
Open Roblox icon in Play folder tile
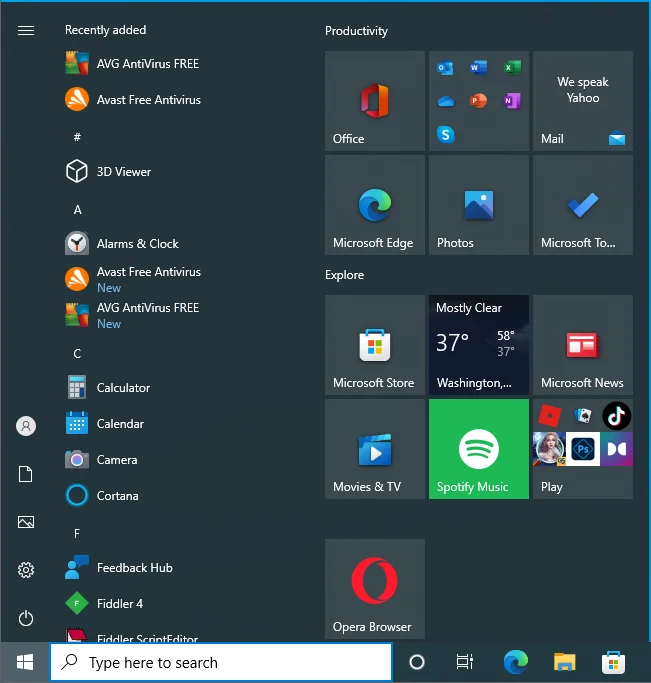[550, 416]
